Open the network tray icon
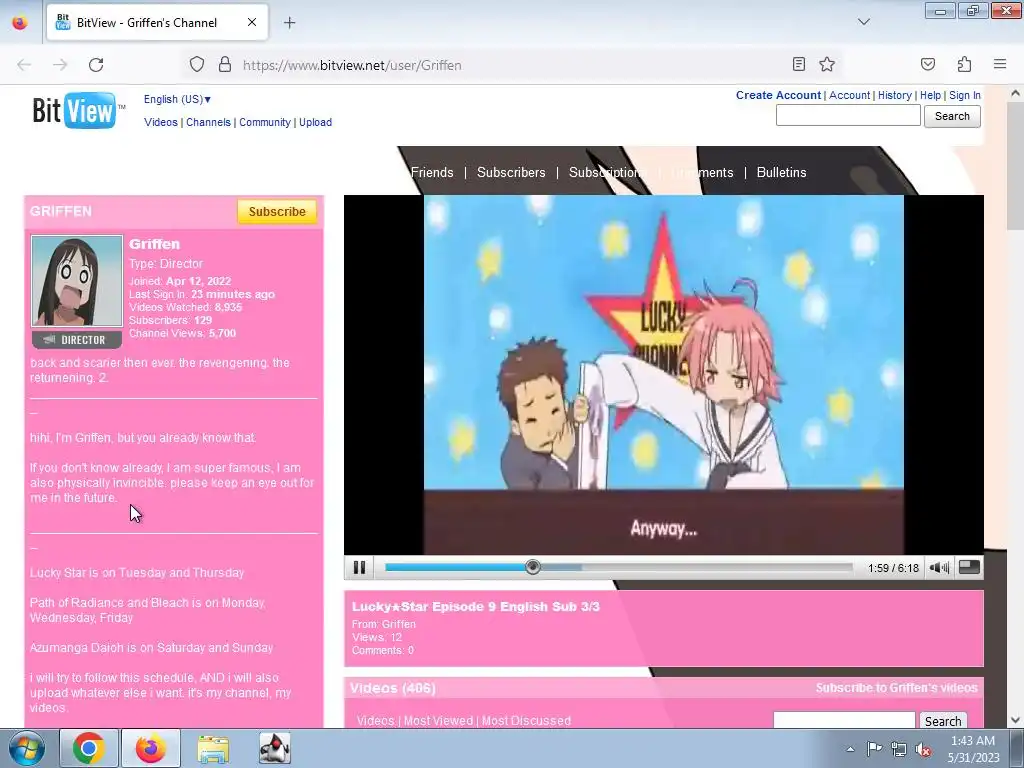 [x=899, y=749]
